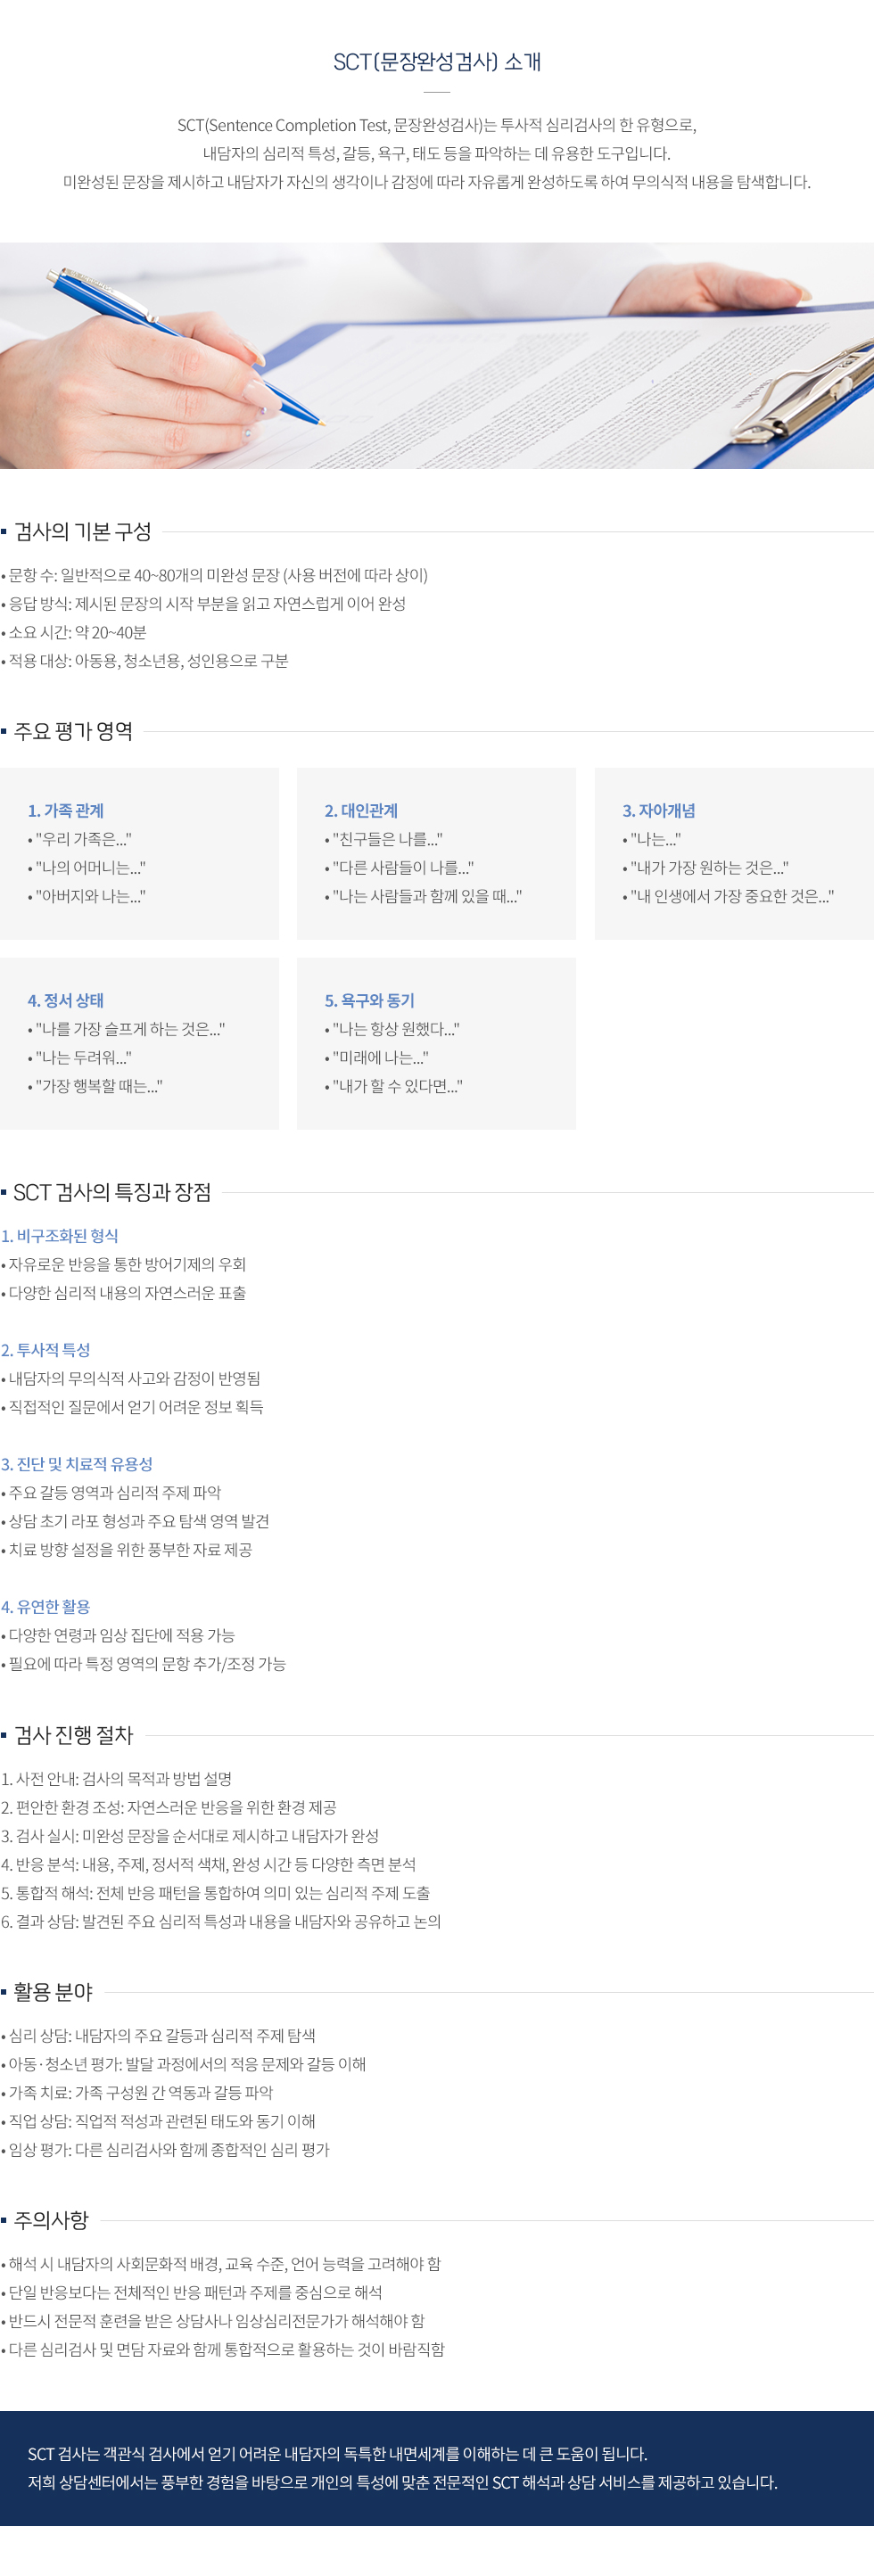Open the "4. 정서 상태" card title
This screenshot has height=2576, width=874.
click(x=66, y=1000)
